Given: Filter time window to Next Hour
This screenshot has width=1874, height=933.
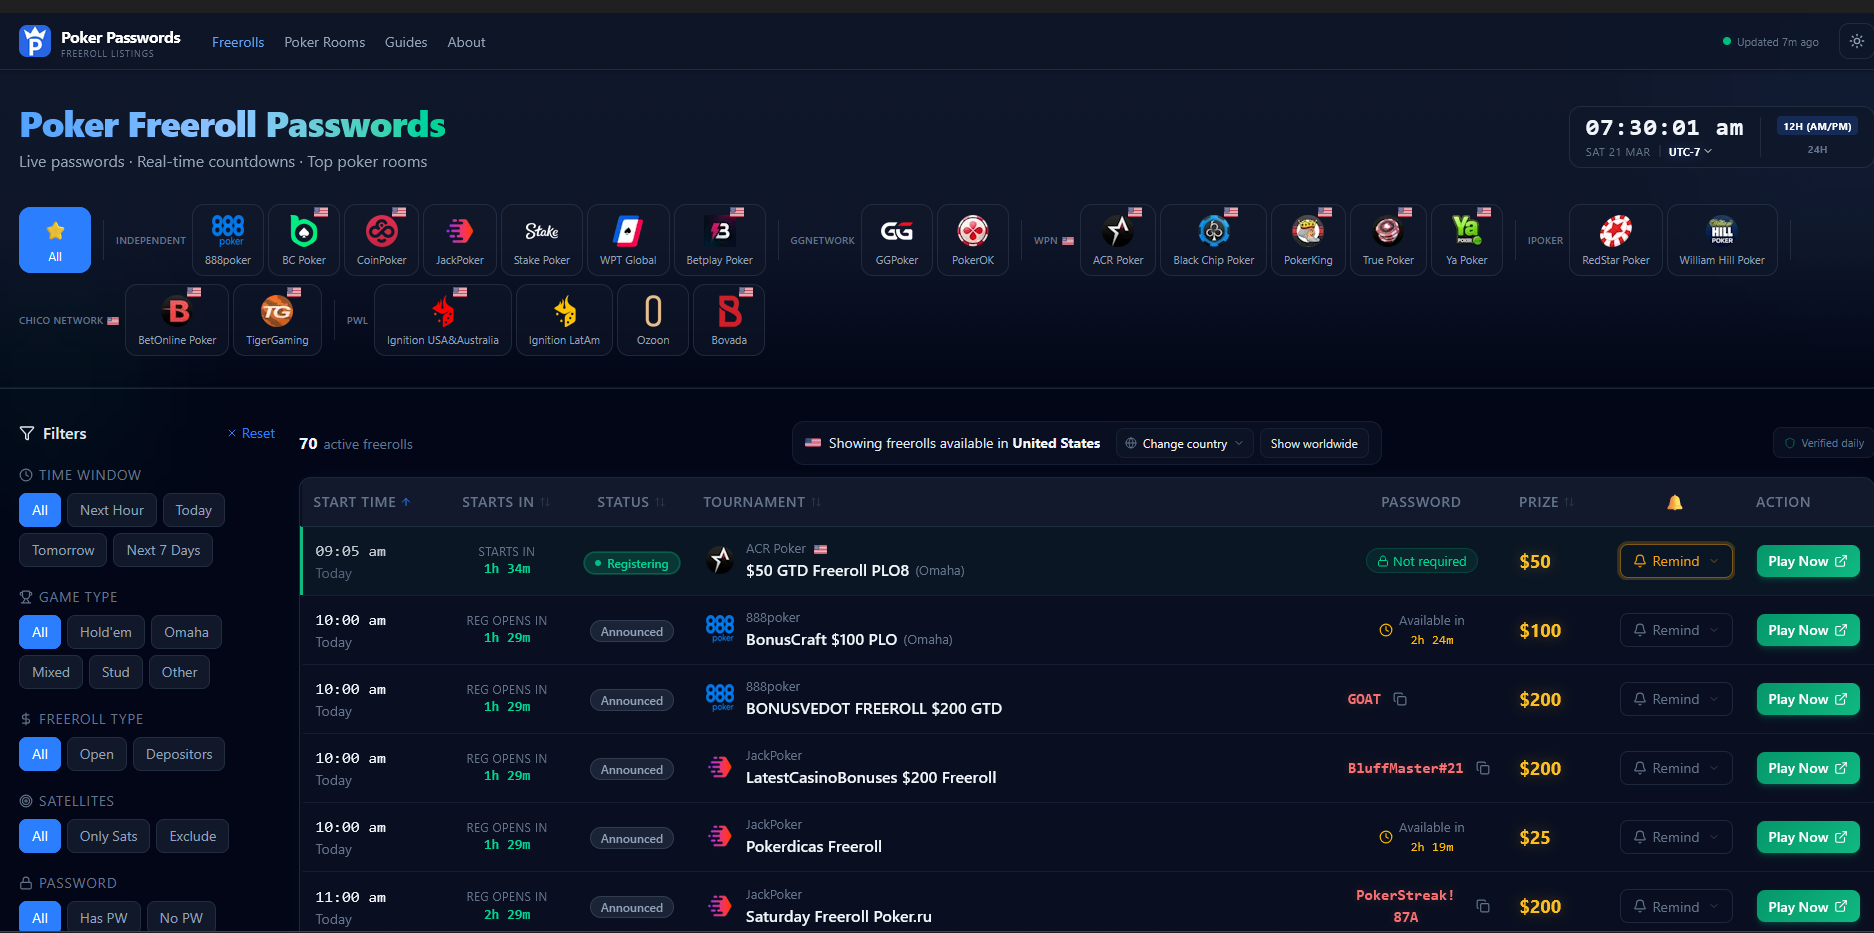Looking at the screenshot, I should [112, 510].
